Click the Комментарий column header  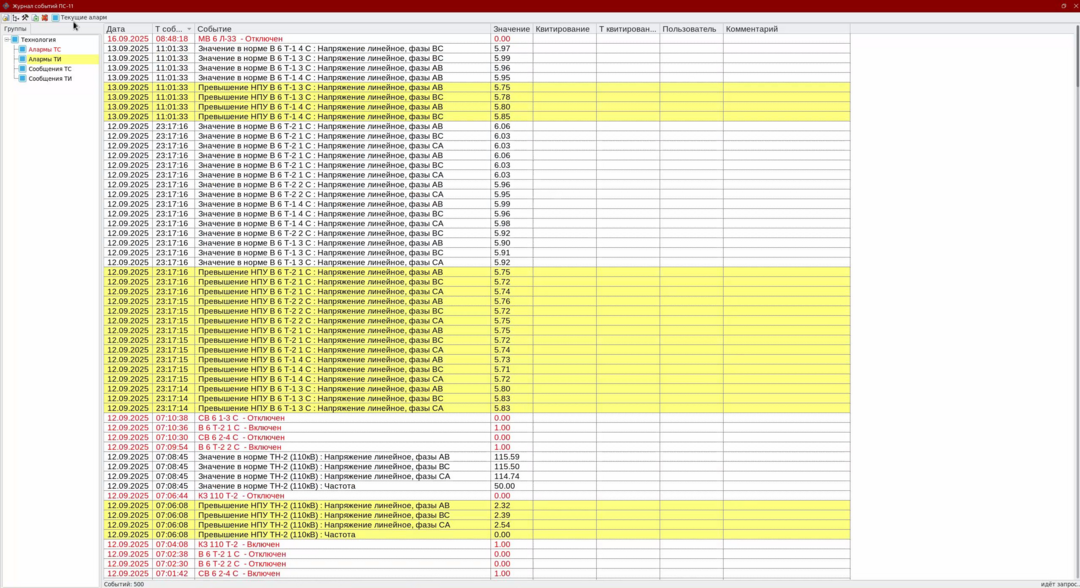[x=786, y=29]
